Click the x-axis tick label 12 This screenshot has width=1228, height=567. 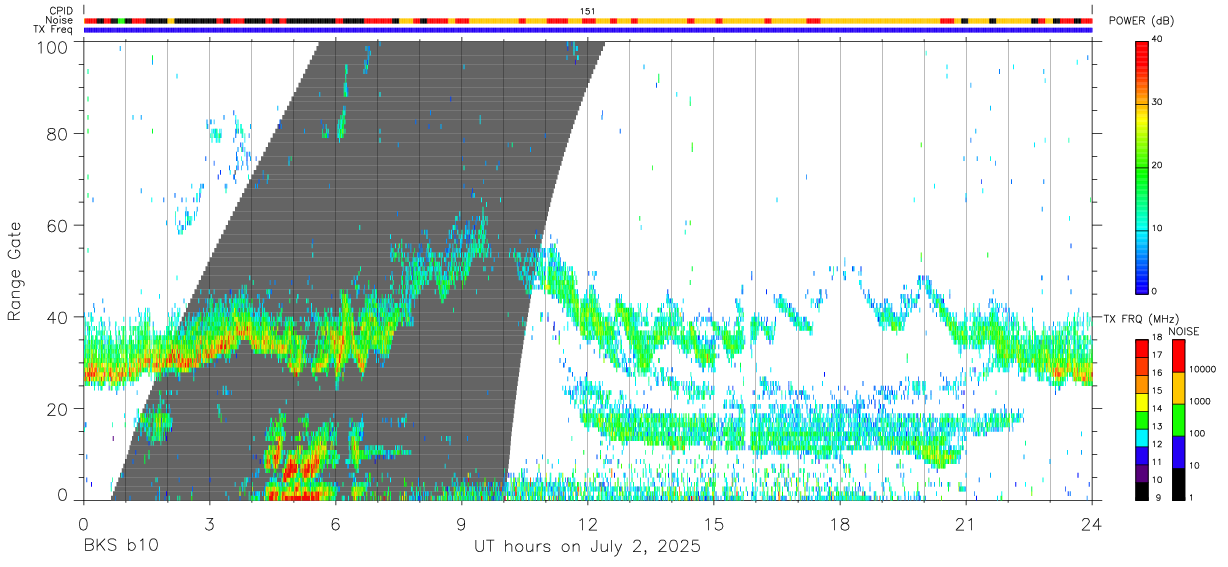pyautogui.click(x=588, y=523)
